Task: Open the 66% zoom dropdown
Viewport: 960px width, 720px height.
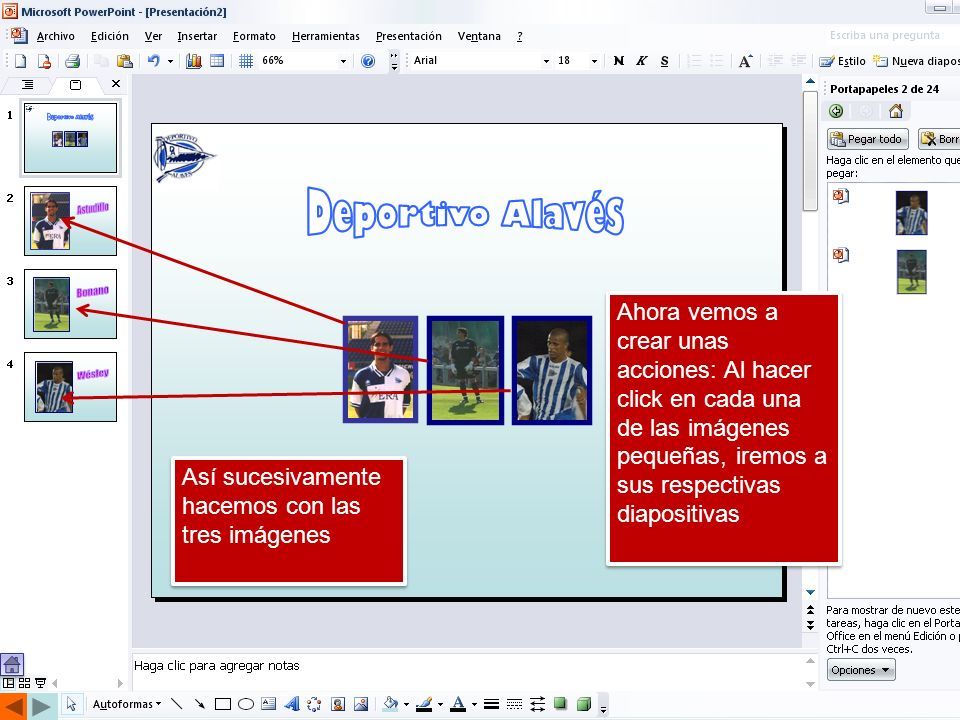Action: (343, 61)
